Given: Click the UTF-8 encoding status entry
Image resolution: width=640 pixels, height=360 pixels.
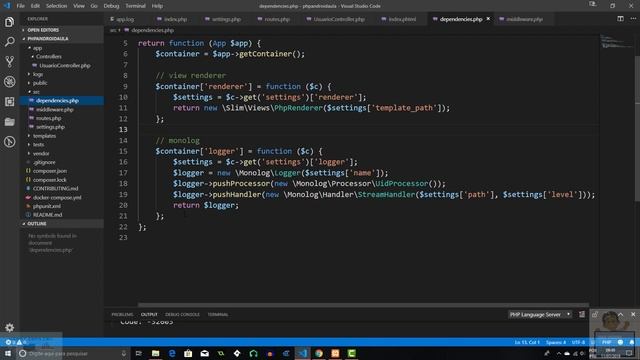Looking at the screenshot, I should click(x=578, y=342).
